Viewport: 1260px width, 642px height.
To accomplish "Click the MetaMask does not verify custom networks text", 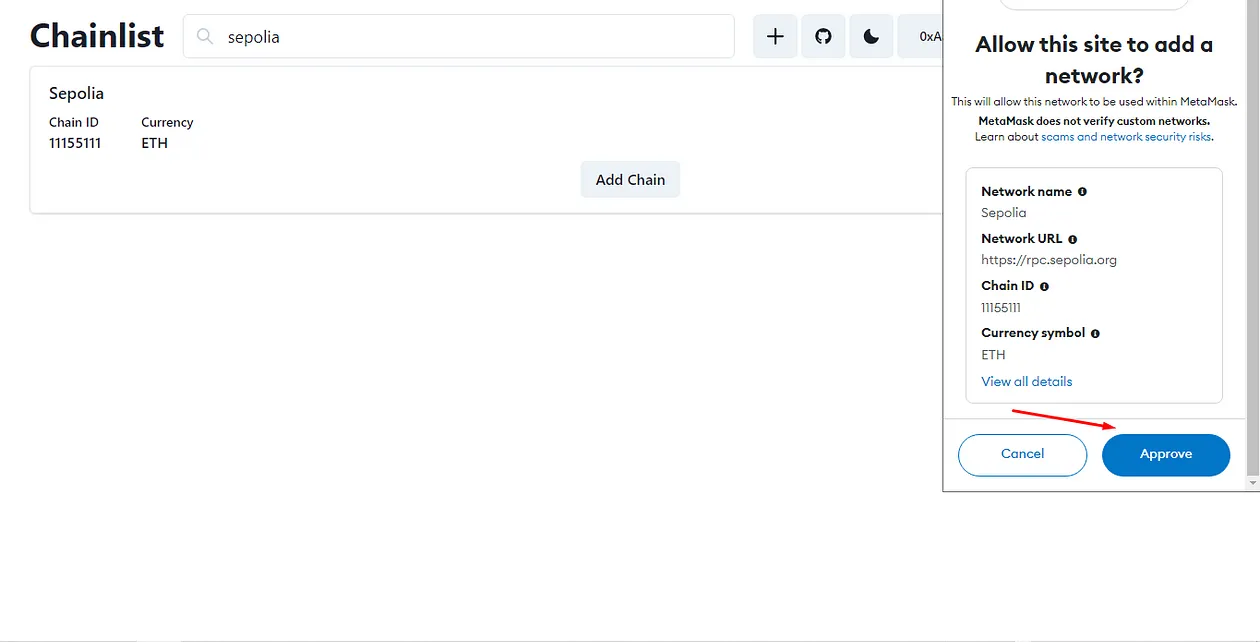I will pos(1095,121).
